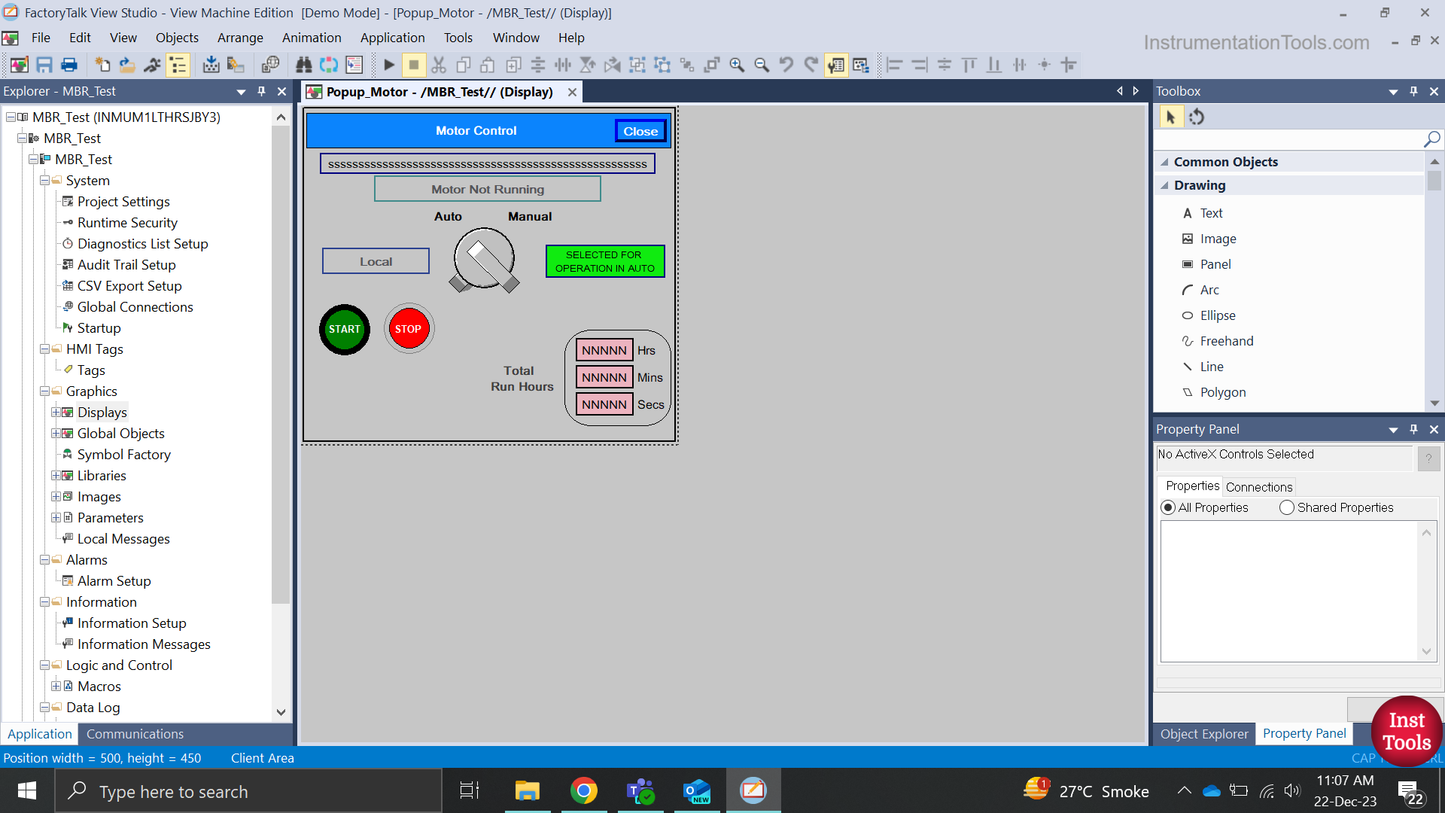1445x813 pixels.
Task: Click the Align Bottom toolbar icon
Action: coord(994,65)
